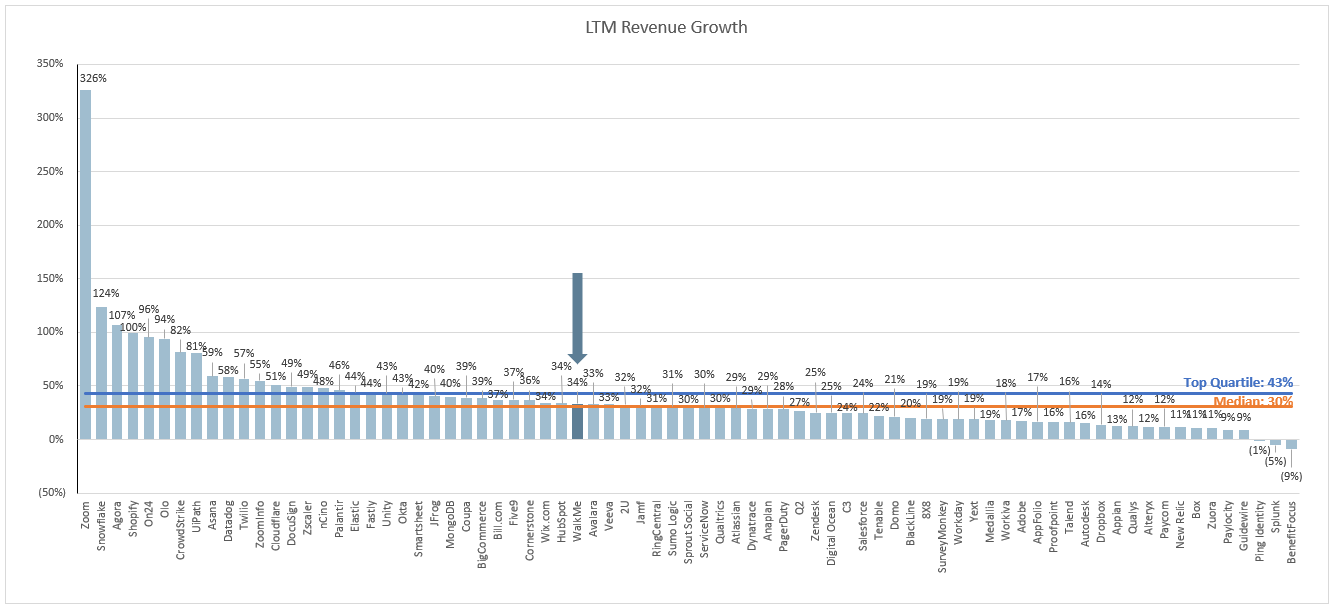Select the Adobe bar
1334x608 pixels.
[1021, 430]
